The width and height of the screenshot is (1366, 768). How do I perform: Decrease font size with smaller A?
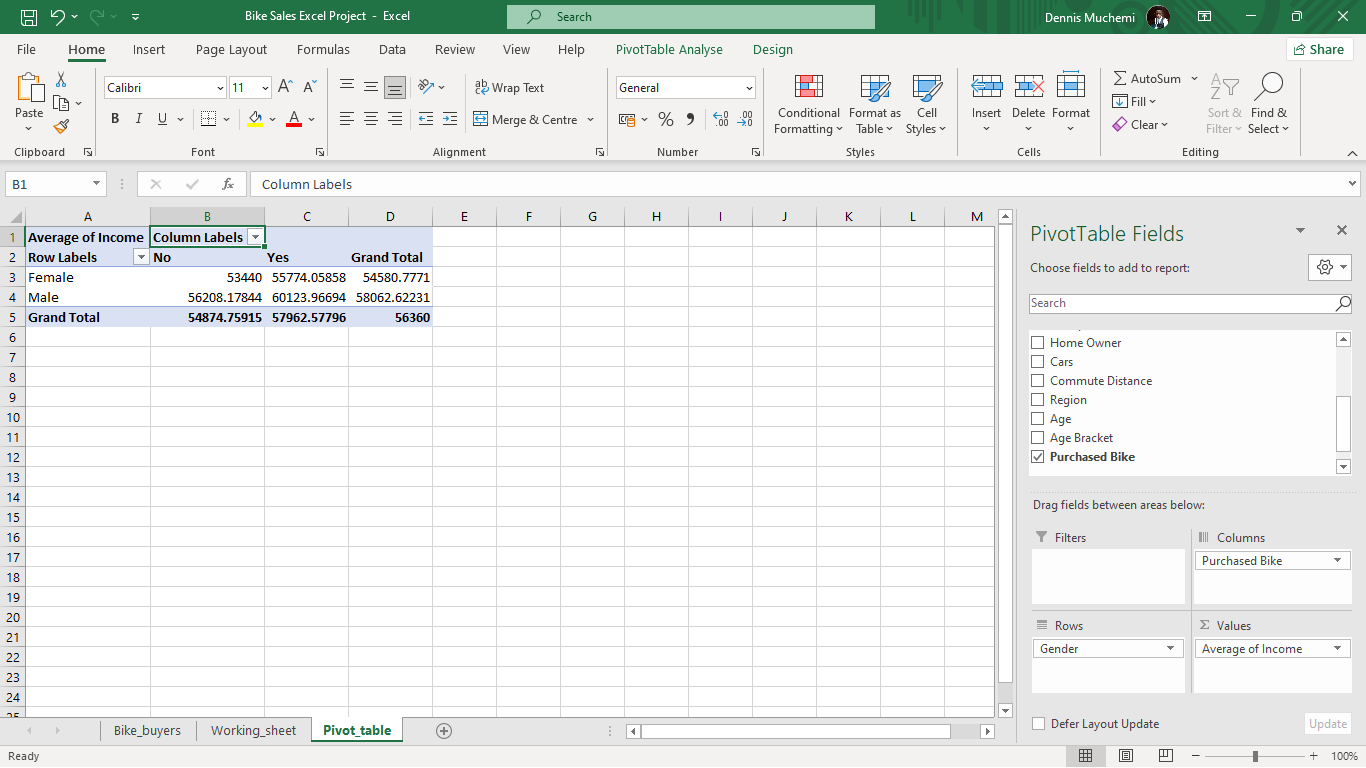click(308, 88)
